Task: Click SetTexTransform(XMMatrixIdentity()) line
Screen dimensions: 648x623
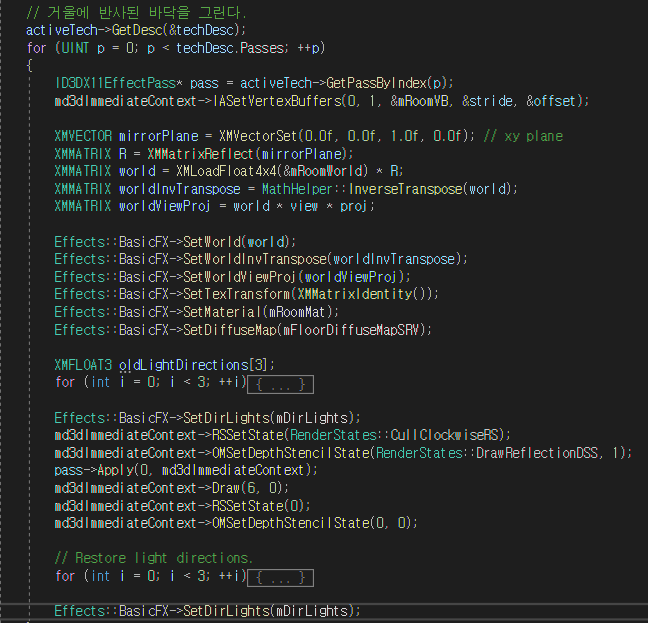Action: point(247,294)
